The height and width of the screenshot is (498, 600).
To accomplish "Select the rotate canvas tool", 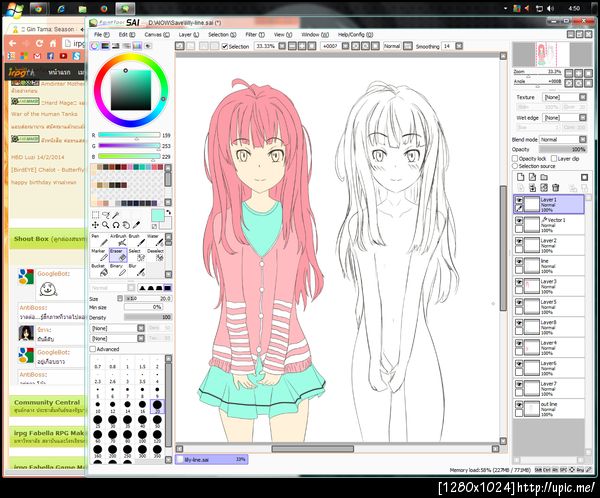I will [116, 225].
